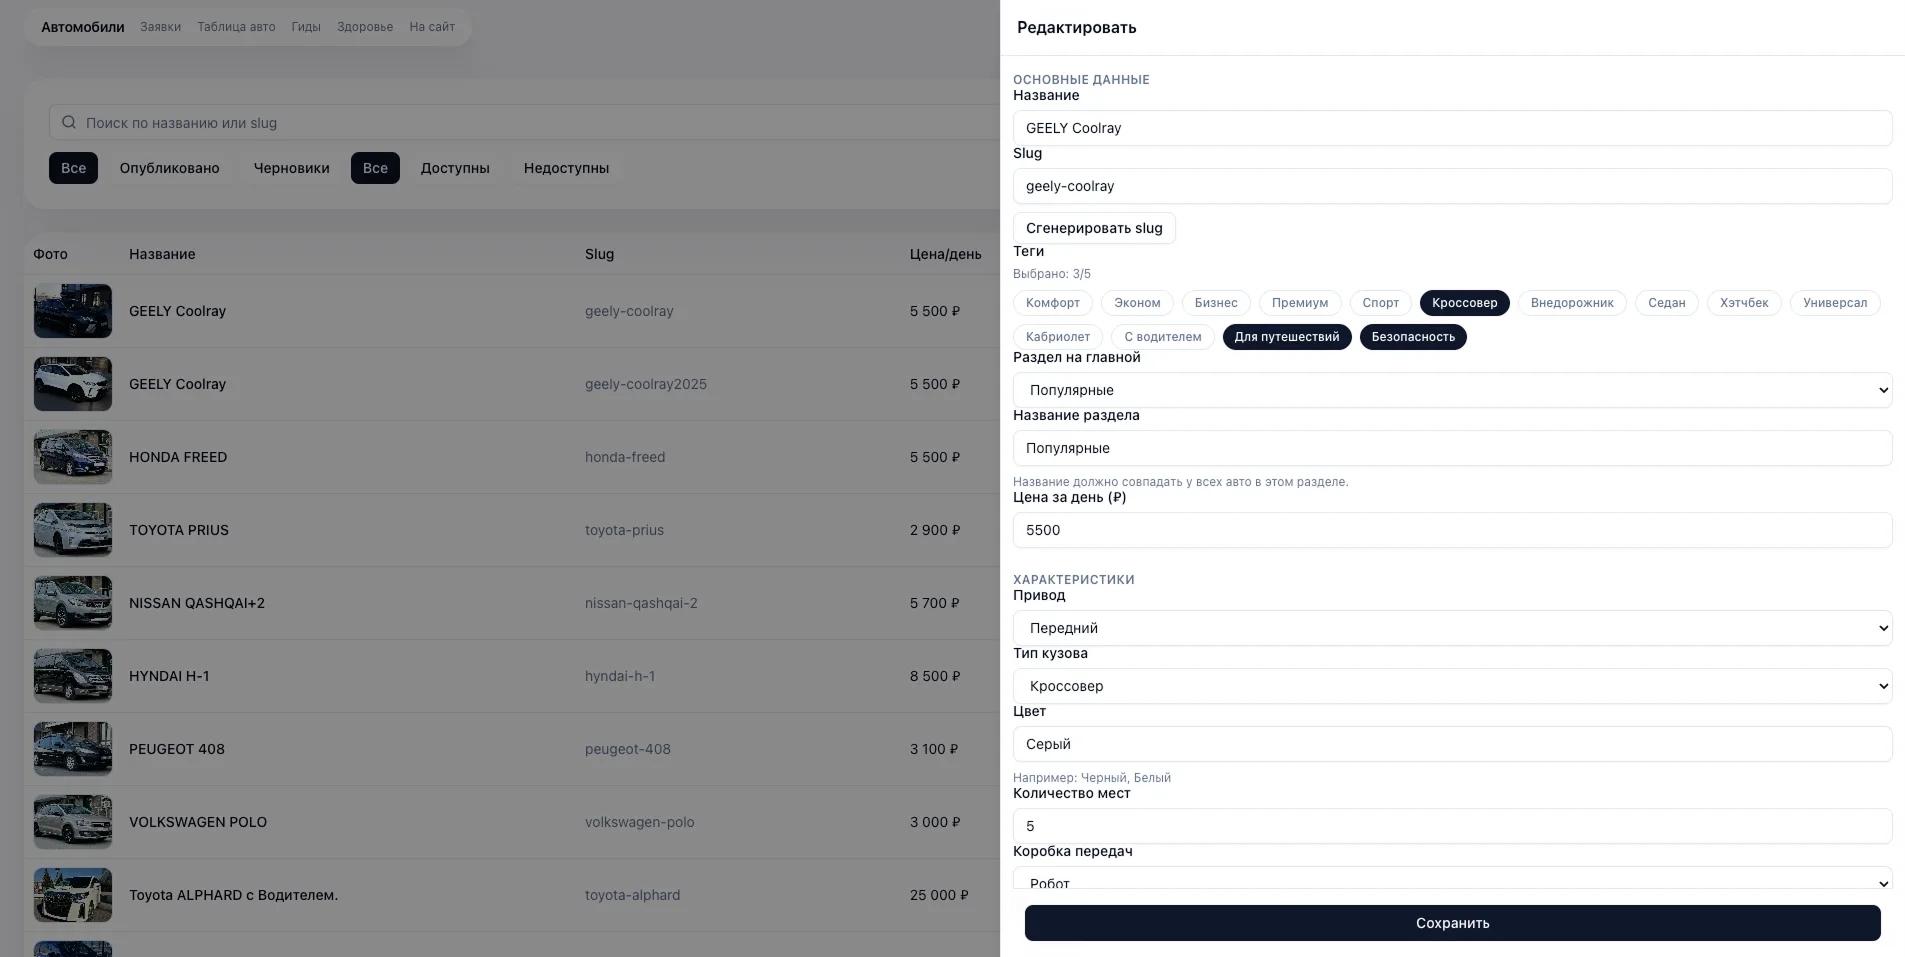Click the peugeot-408 slug text
The height and width of the screenshot is (957, 1905).
click(628, 749)
